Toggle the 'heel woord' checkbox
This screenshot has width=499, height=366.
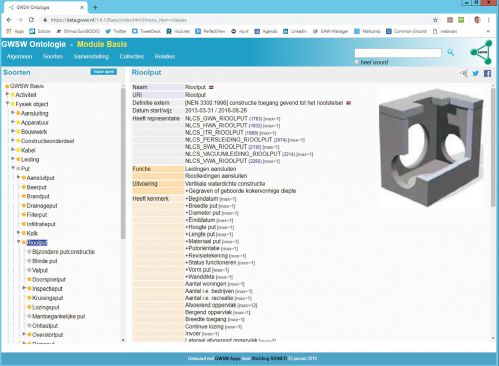[357, 62]
